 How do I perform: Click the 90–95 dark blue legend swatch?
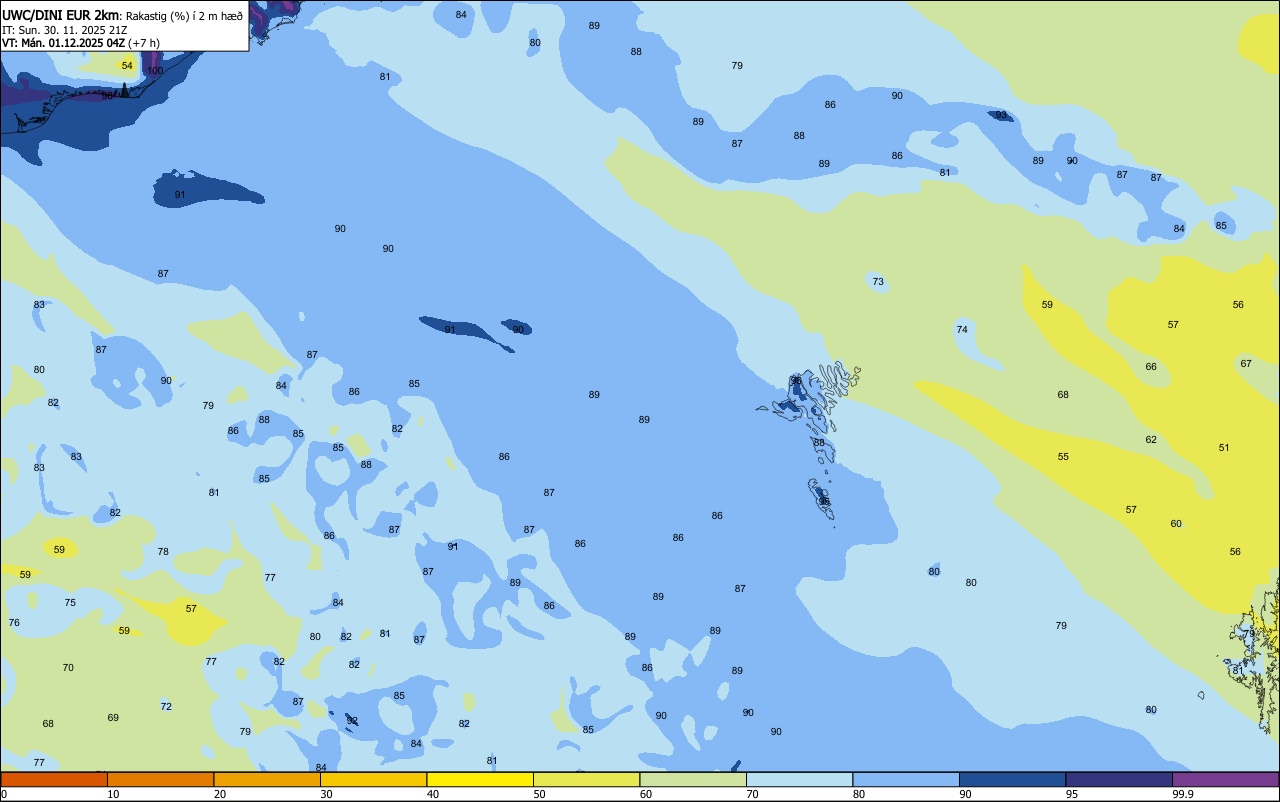(1012, 779)
